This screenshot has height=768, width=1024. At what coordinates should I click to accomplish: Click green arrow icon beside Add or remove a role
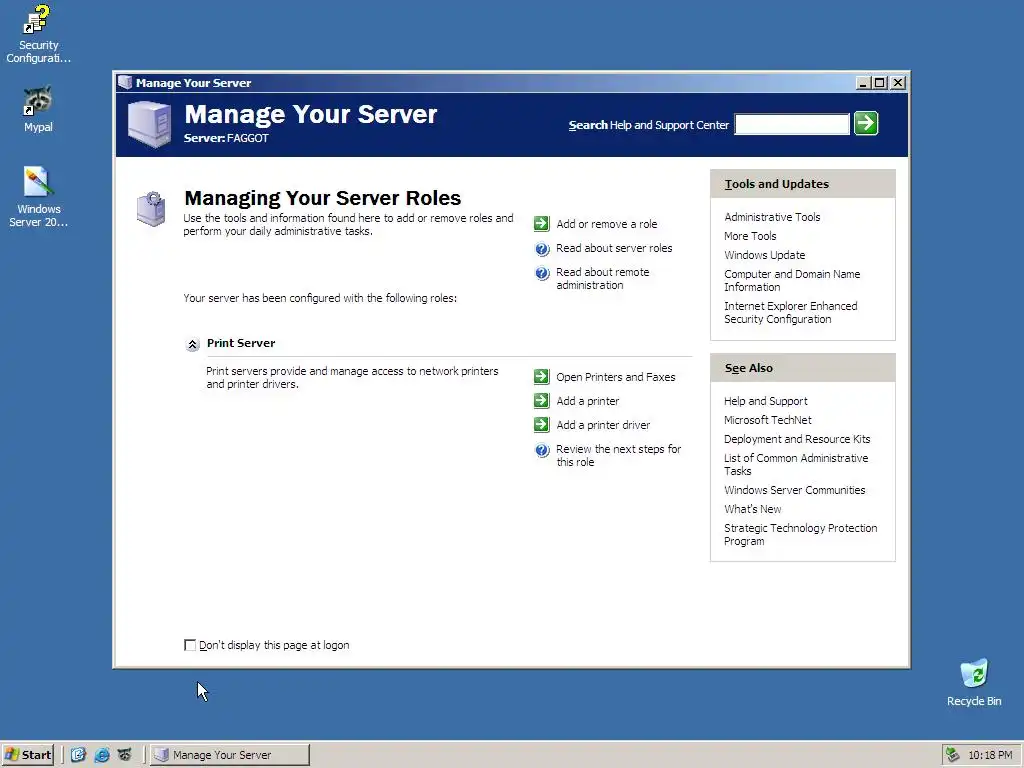coord(541,223)
